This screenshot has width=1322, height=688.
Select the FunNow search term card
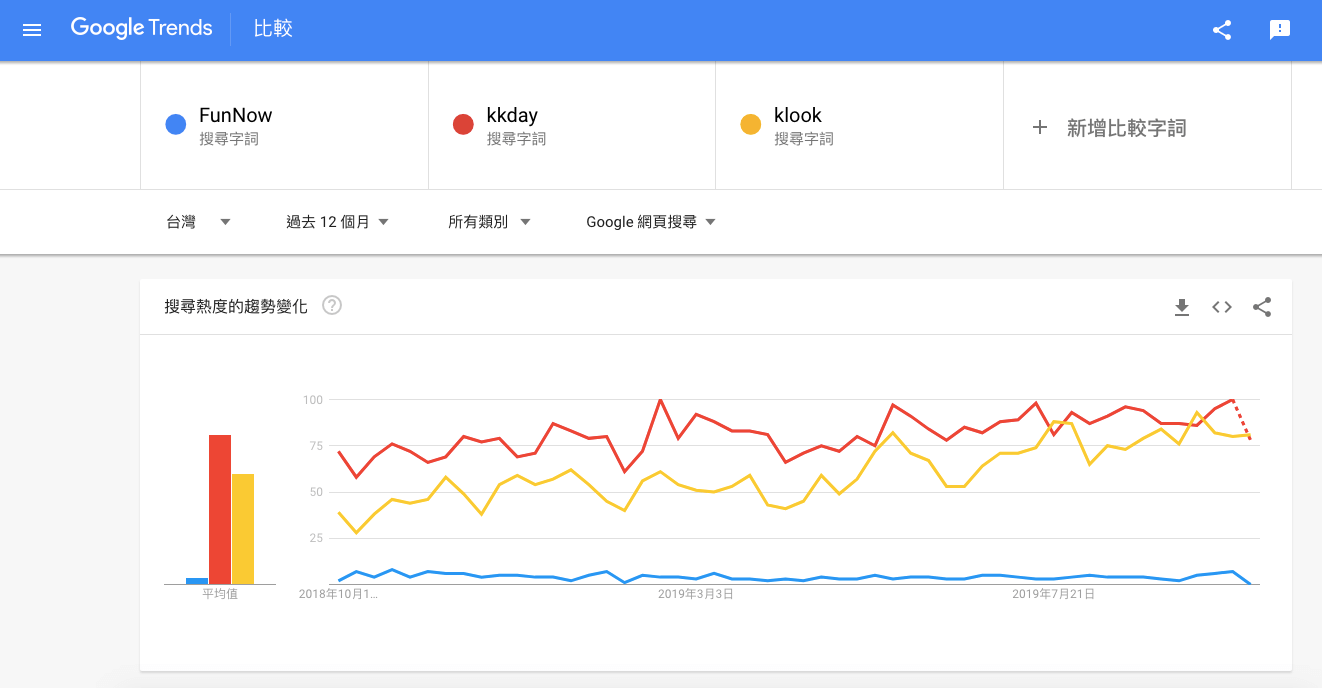point(284,125)
